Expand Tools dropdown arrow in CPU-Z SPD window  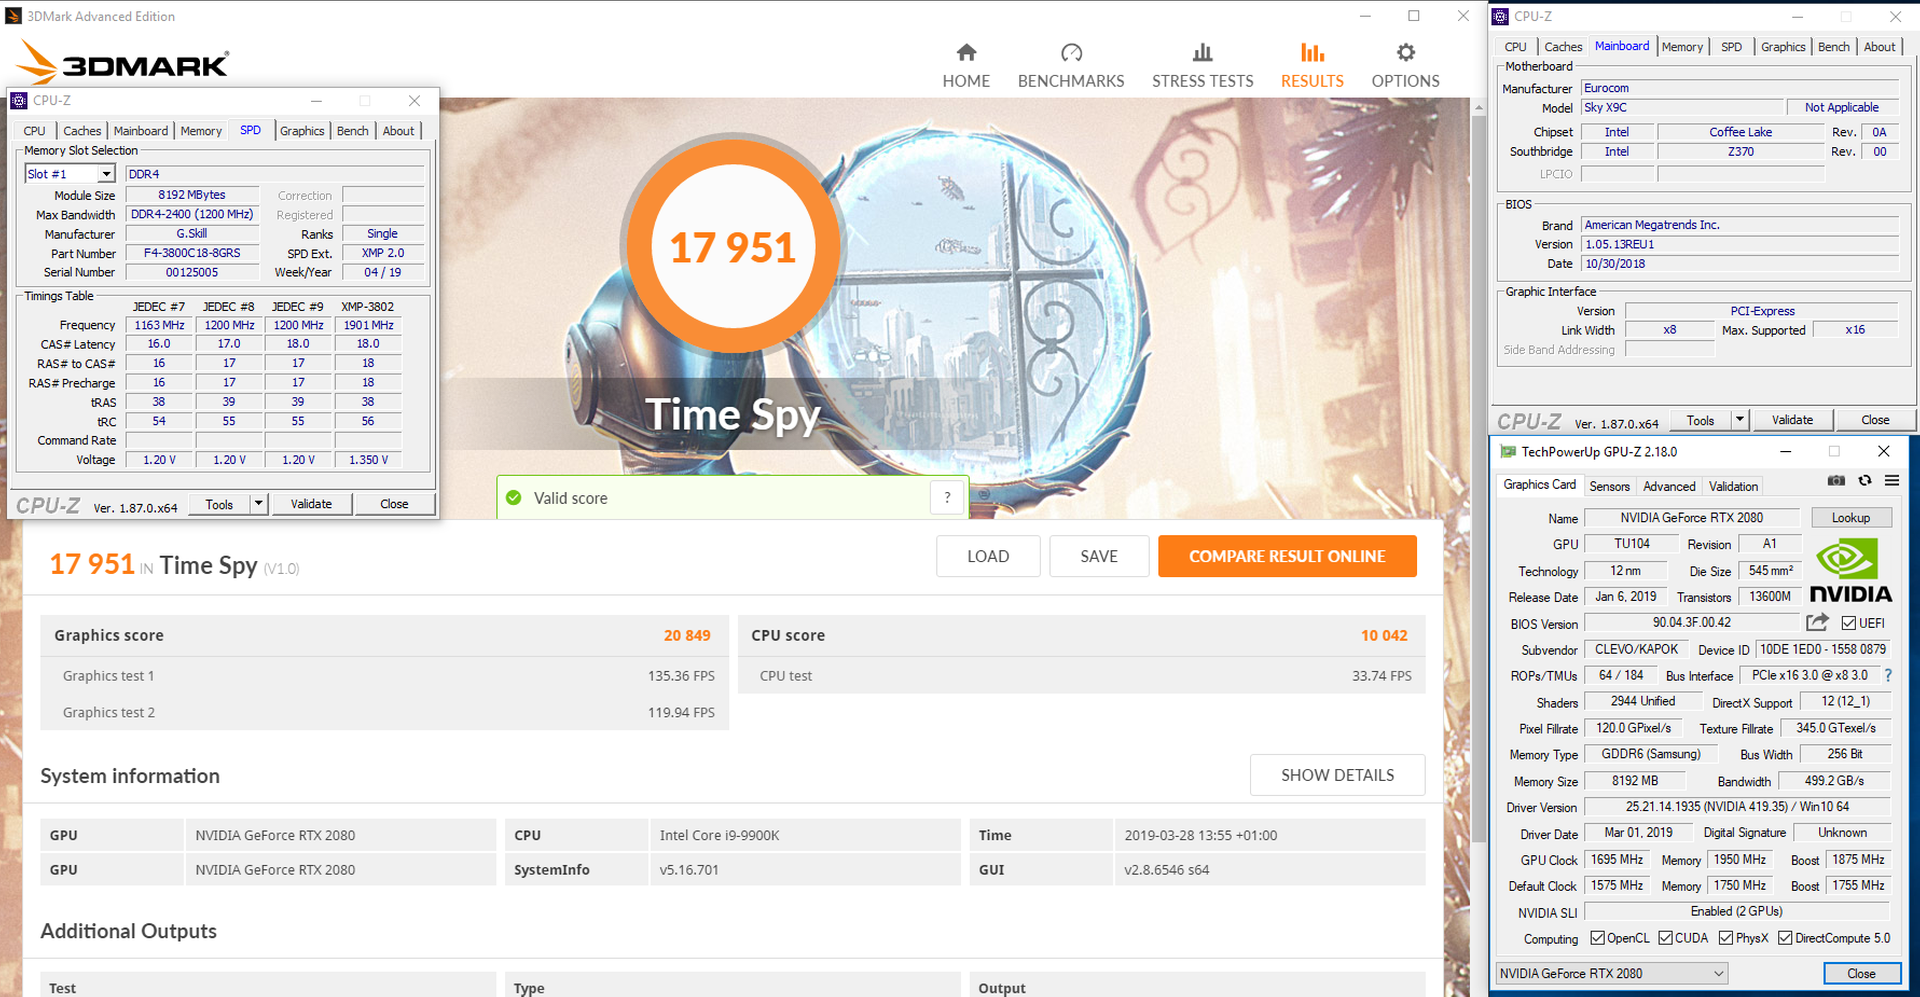pyautogui.click(x=259, y=504)
